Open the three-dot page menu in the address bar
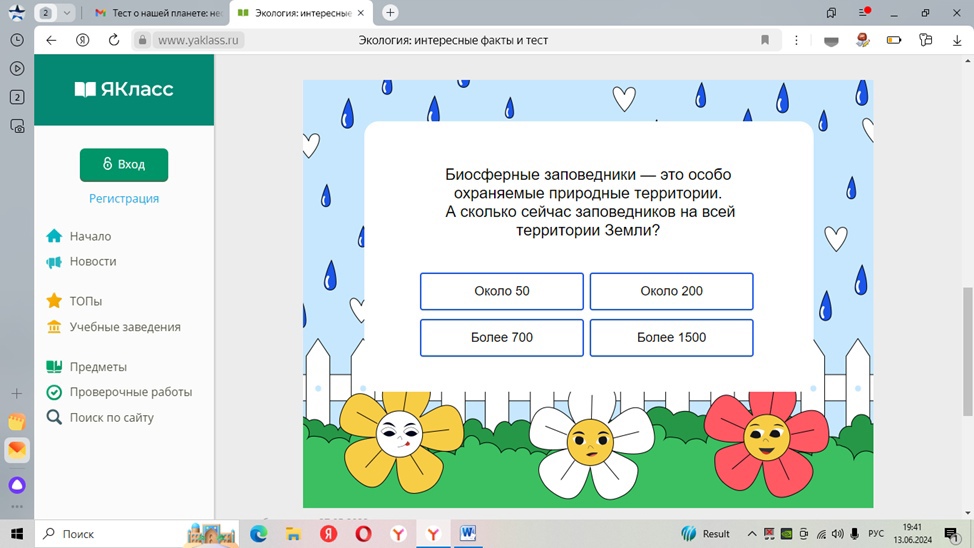Viewport: 974px width, 548px height. (x=796, y=40)
